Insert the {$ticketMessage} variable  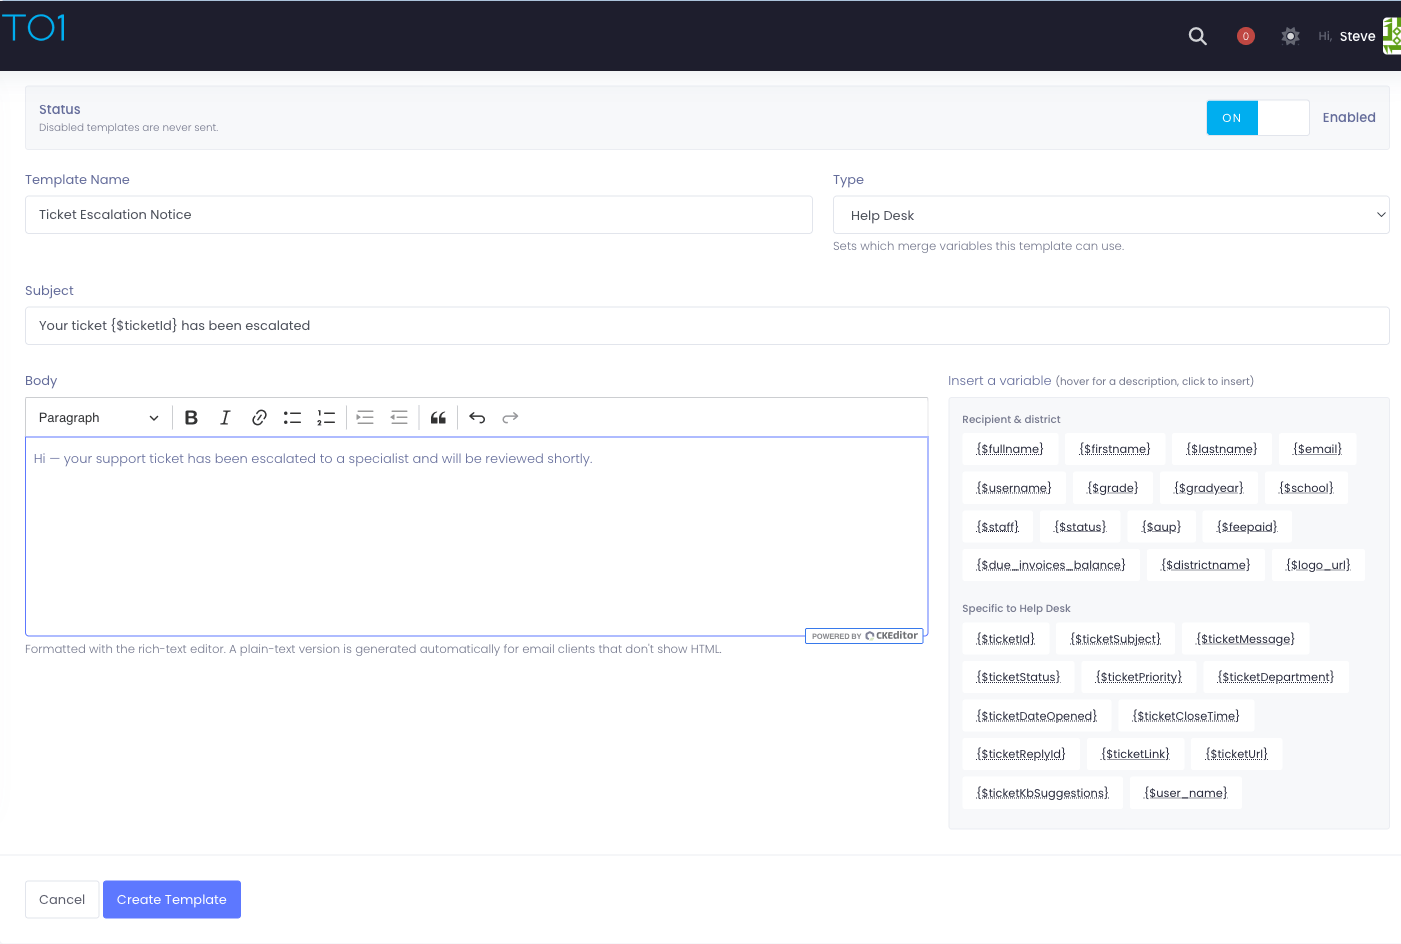(1246, 639)
